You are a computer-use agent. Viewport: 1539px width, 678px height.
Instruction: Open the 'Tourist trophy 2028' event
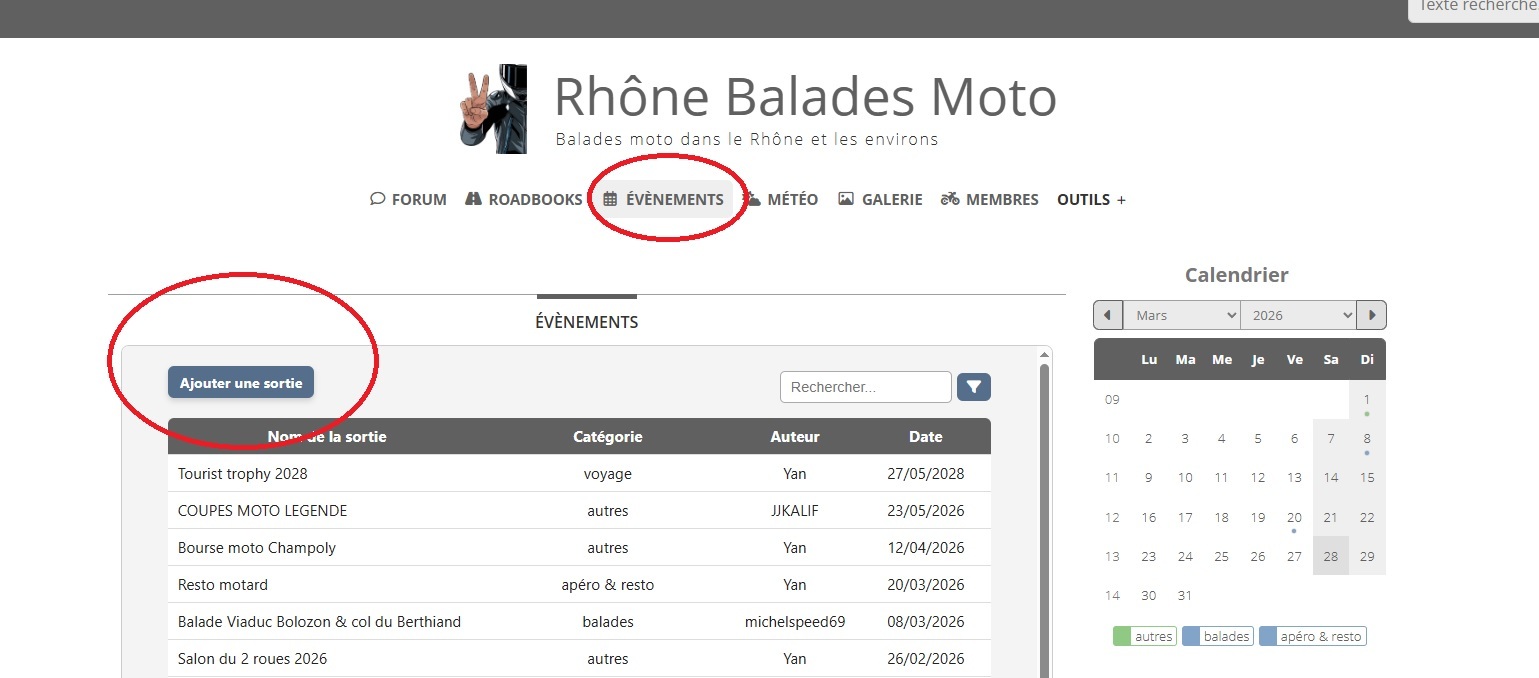point(243,473)
